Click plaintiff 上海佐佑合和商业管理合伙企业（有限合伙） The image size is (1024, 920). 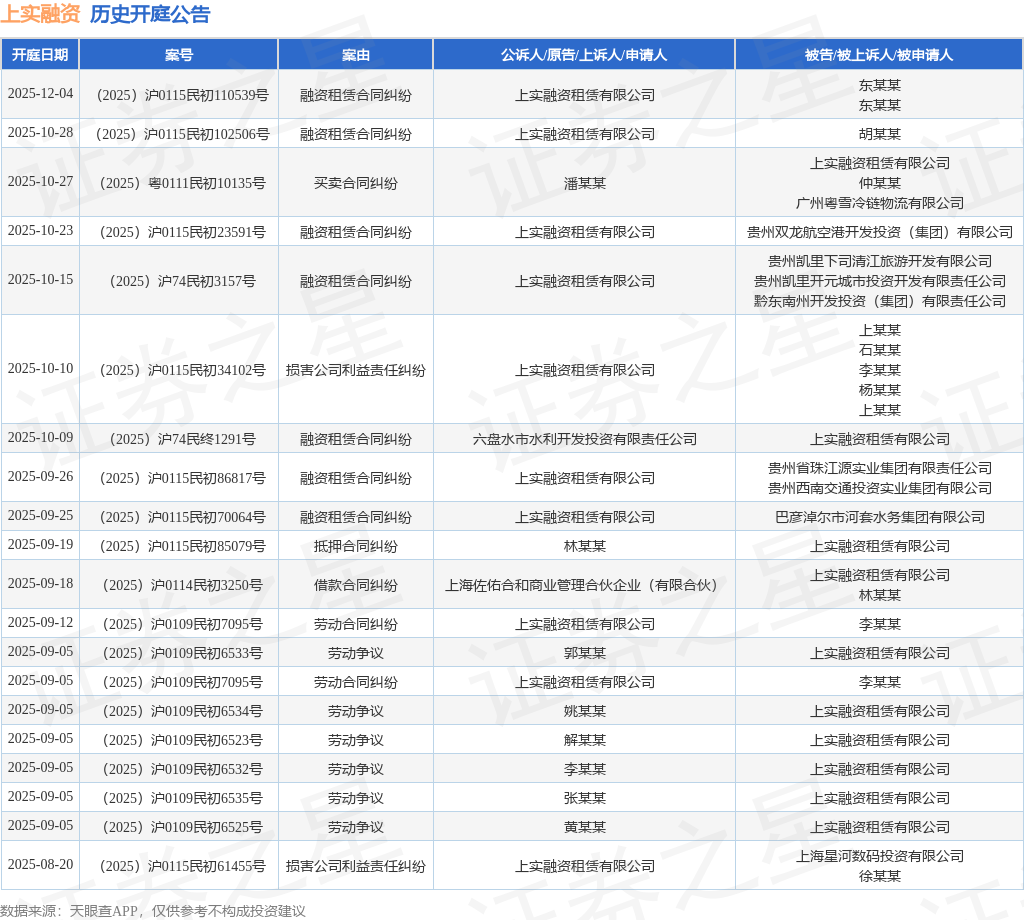(584, 586)
